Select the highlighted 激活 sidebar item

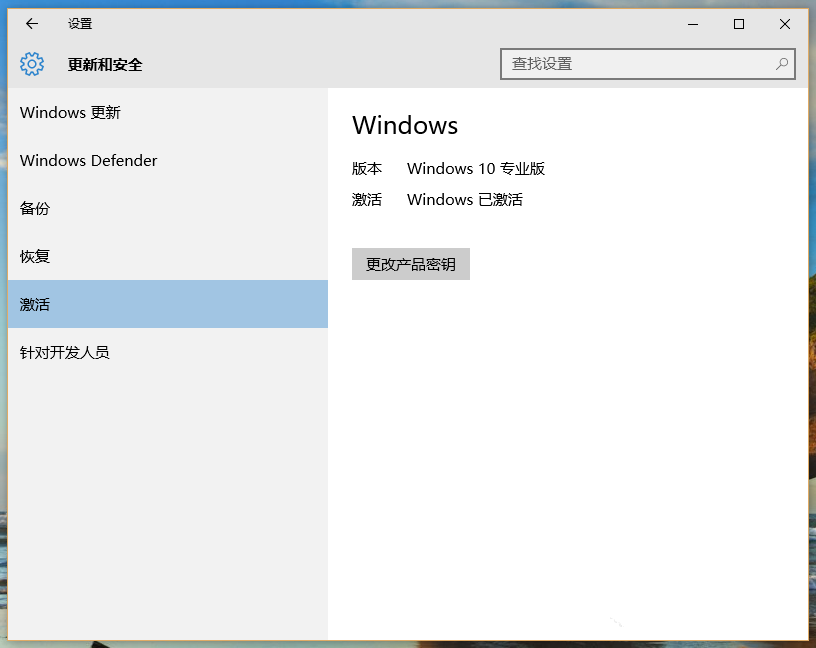tap(168, 304)
